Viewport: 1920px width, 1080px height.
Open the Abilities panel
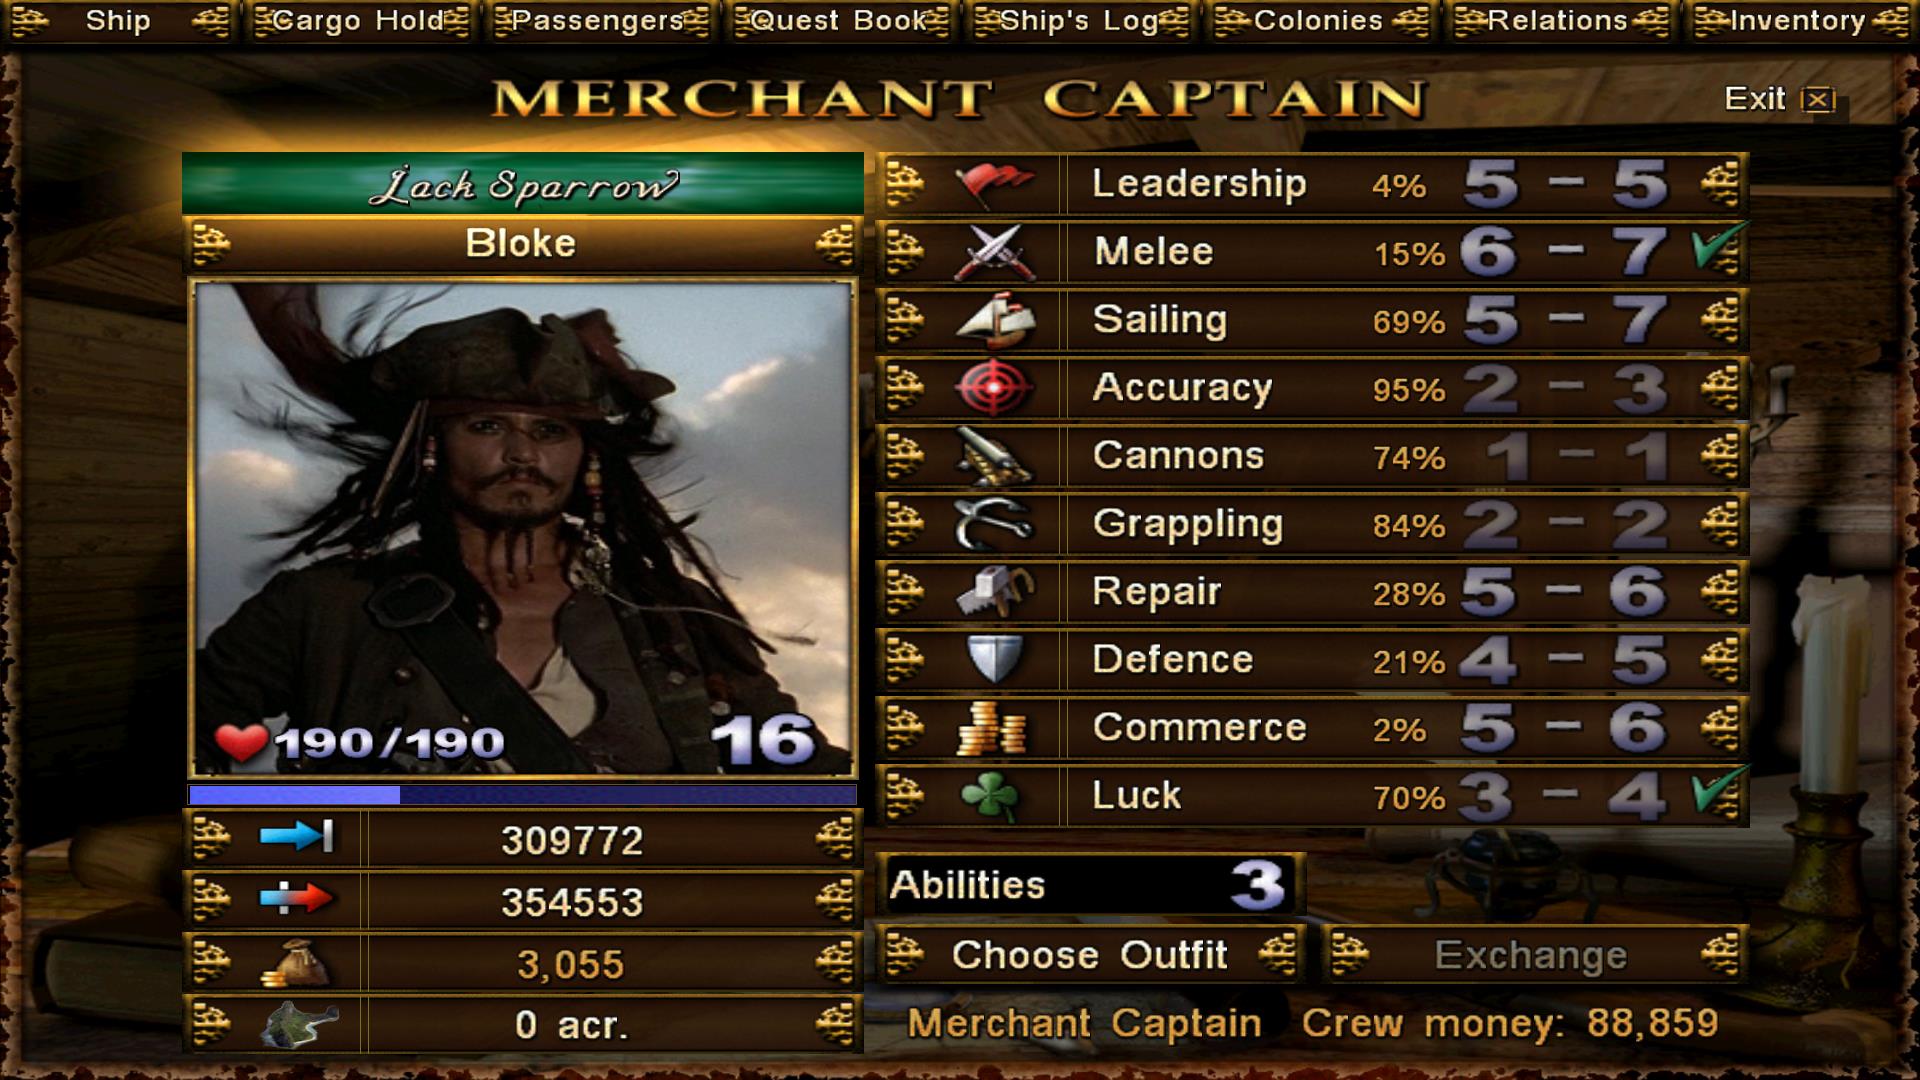(1090, 885)
